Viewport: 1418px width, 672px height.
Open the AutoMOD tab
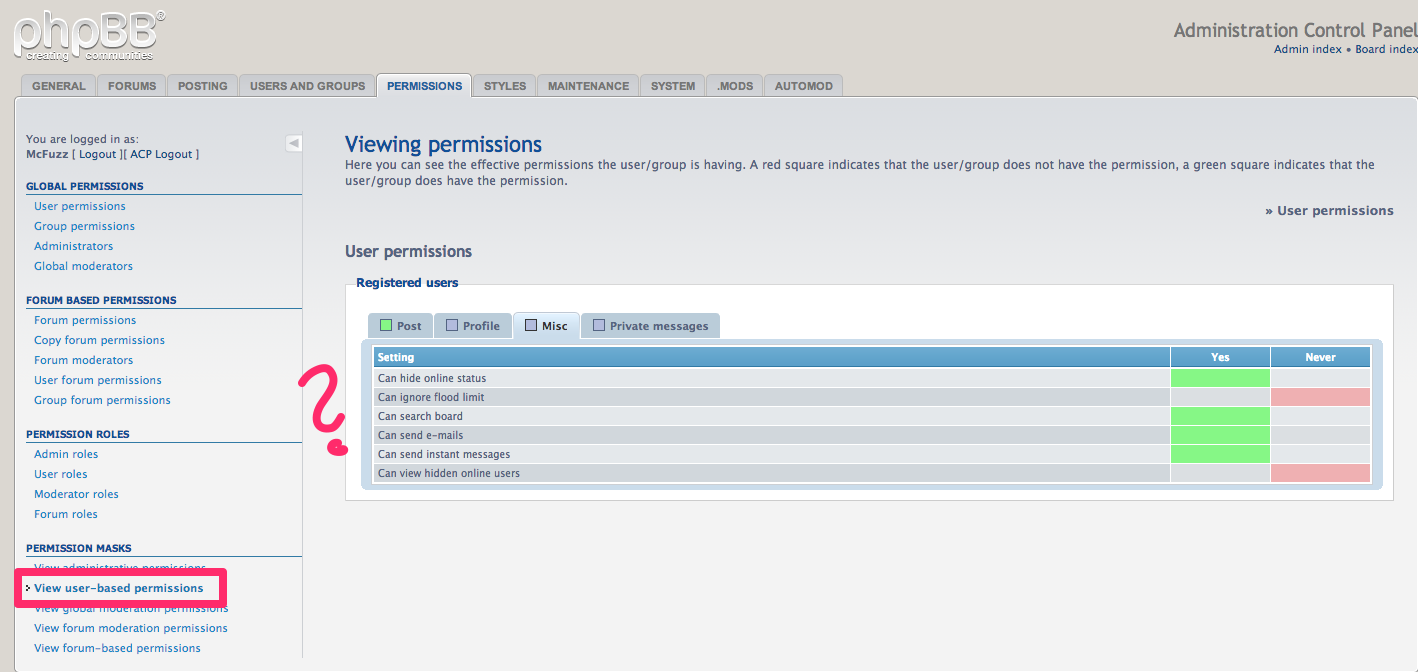click(x=804, y=86)
